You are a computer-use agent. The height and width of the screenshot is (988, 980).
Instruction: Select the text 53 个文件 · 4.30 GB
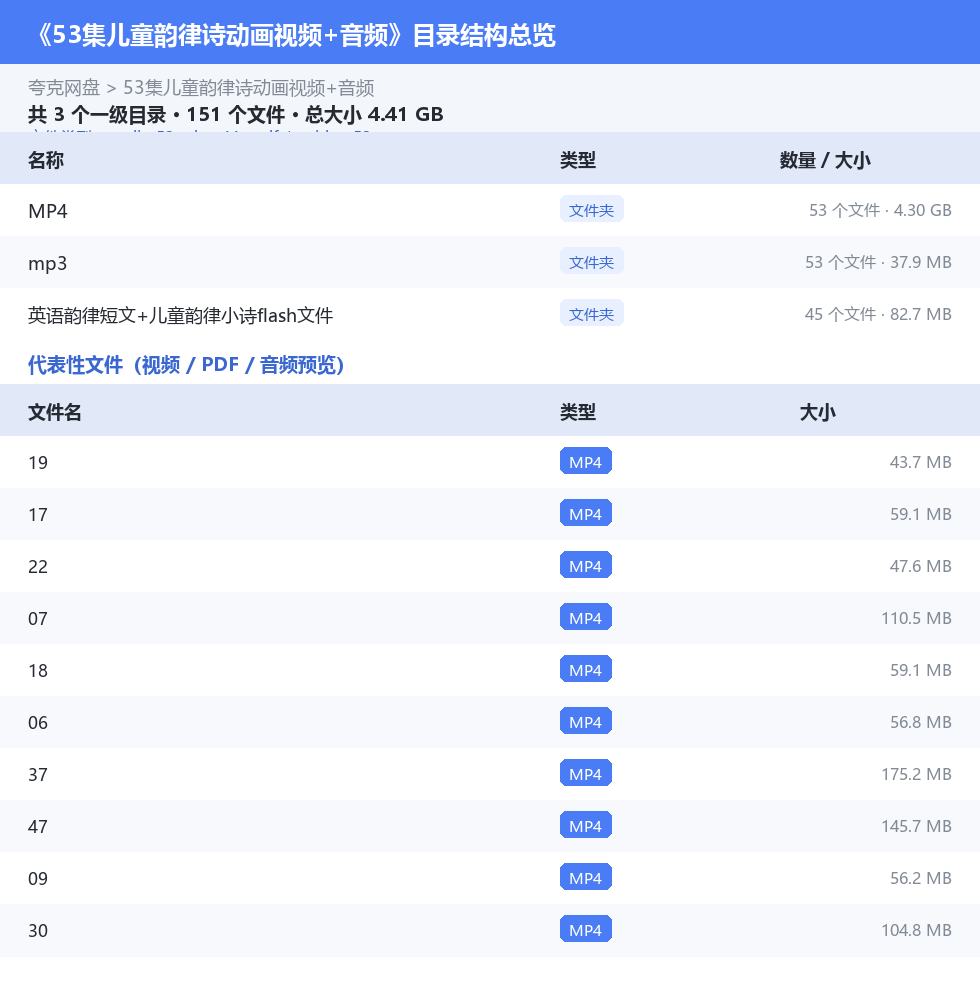pyautogui.click(x=880, y=210)
